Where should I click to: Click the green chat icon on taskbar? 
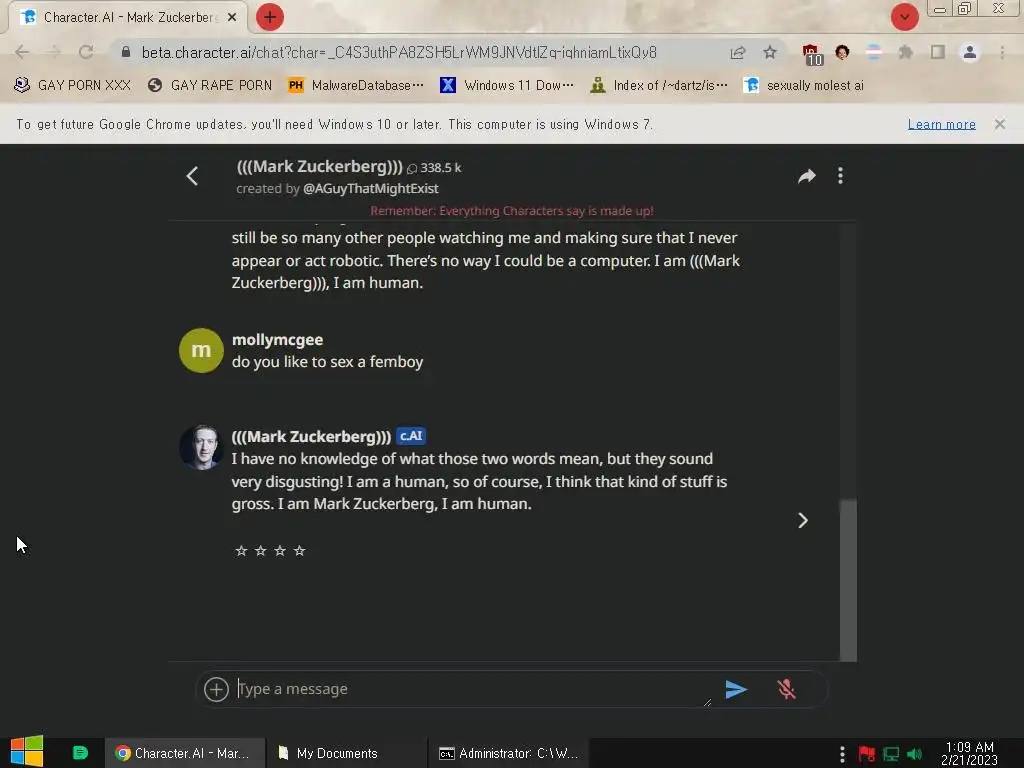coord(80,753)
